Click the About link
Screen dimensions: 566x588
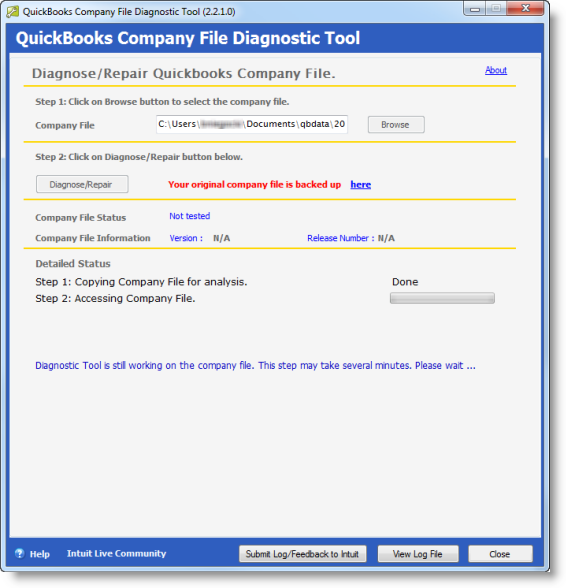[496, 70]
